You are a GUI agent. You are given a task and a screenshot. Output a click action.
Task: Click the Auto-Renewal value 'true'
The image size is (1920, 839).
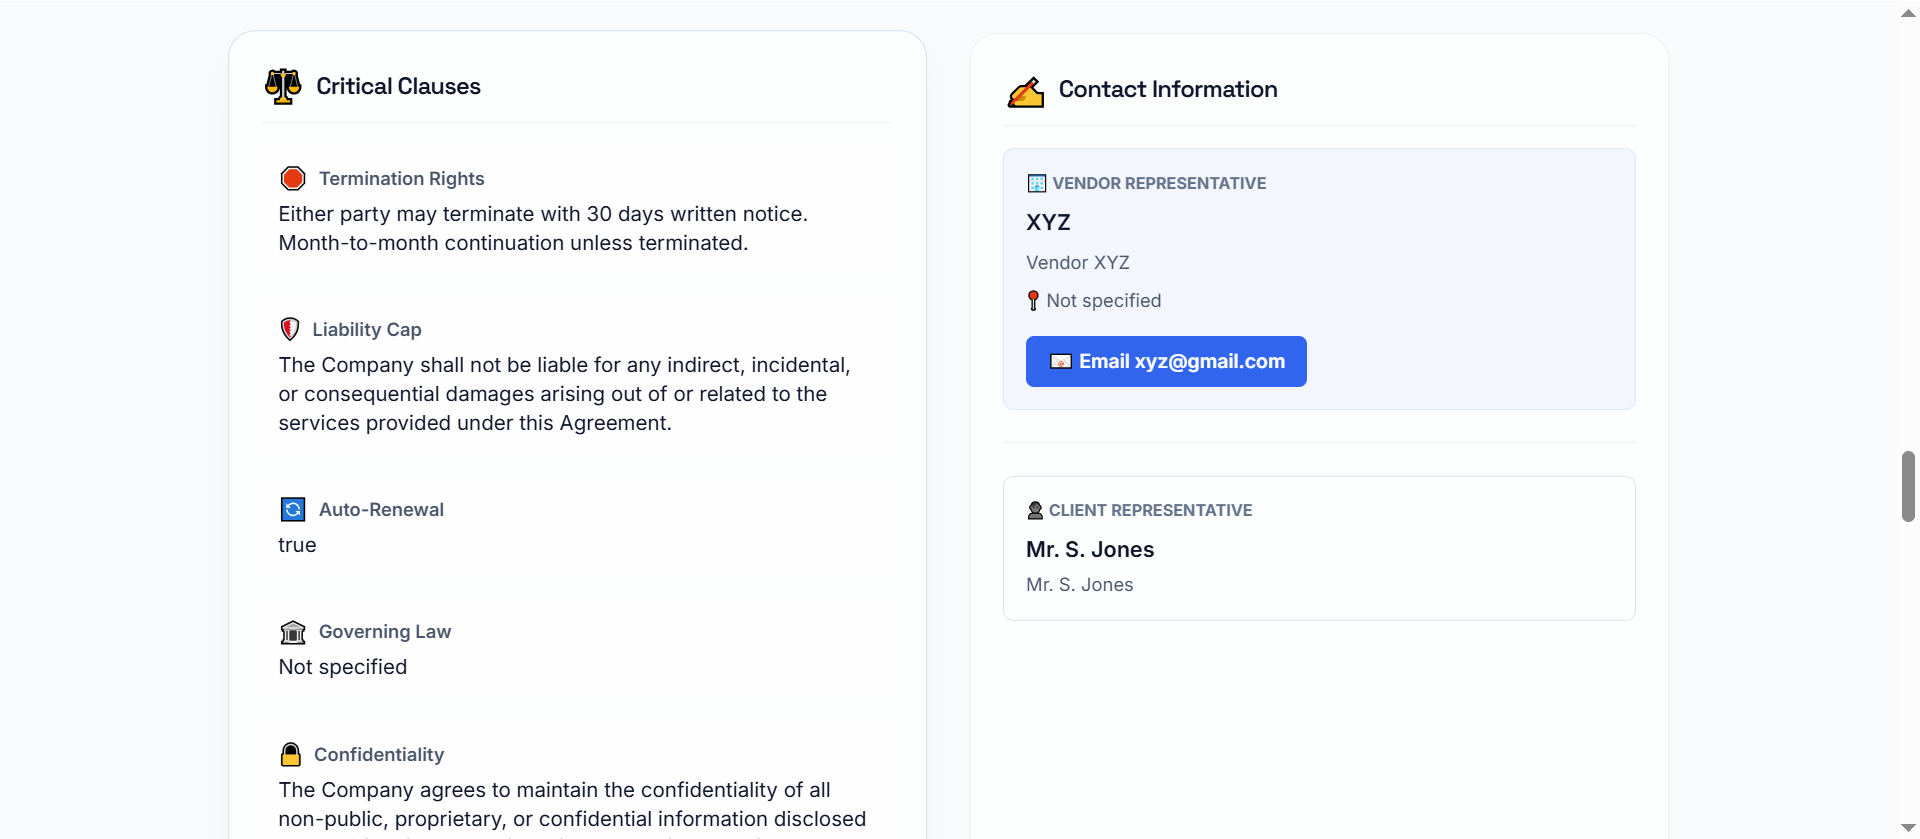click(x=297, y=545)
